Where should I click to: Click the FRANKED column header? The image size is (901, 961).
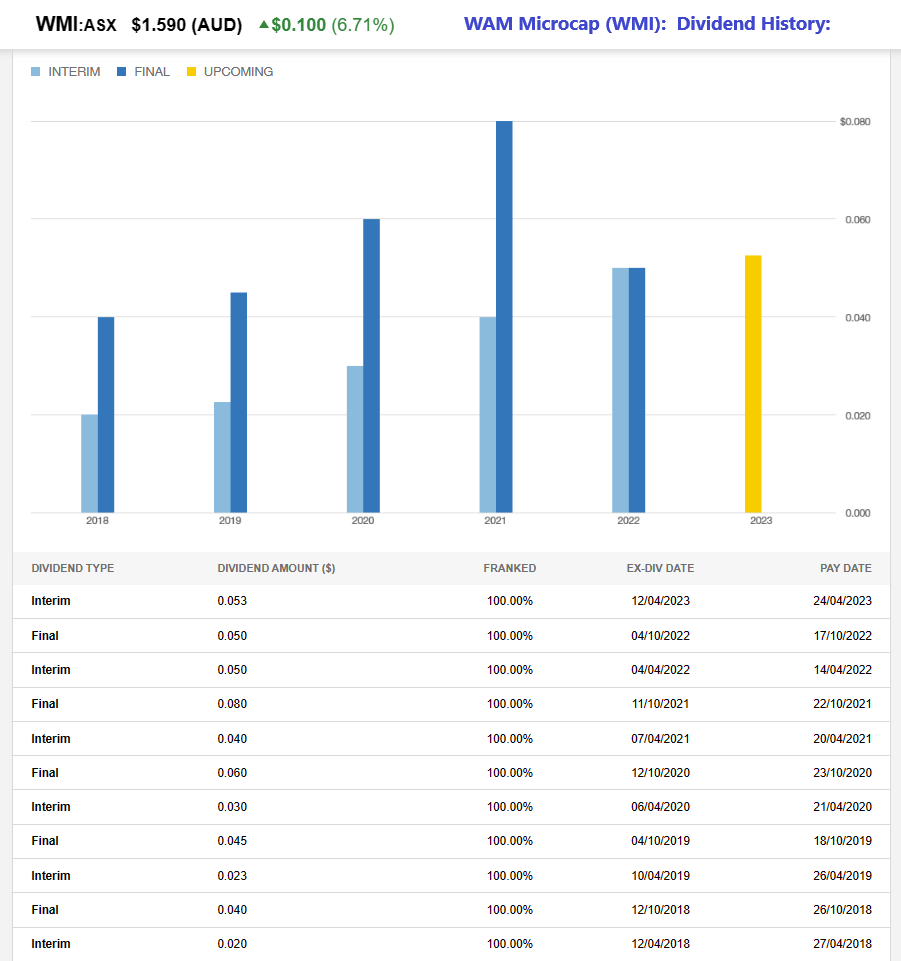[x=510, y=568]
